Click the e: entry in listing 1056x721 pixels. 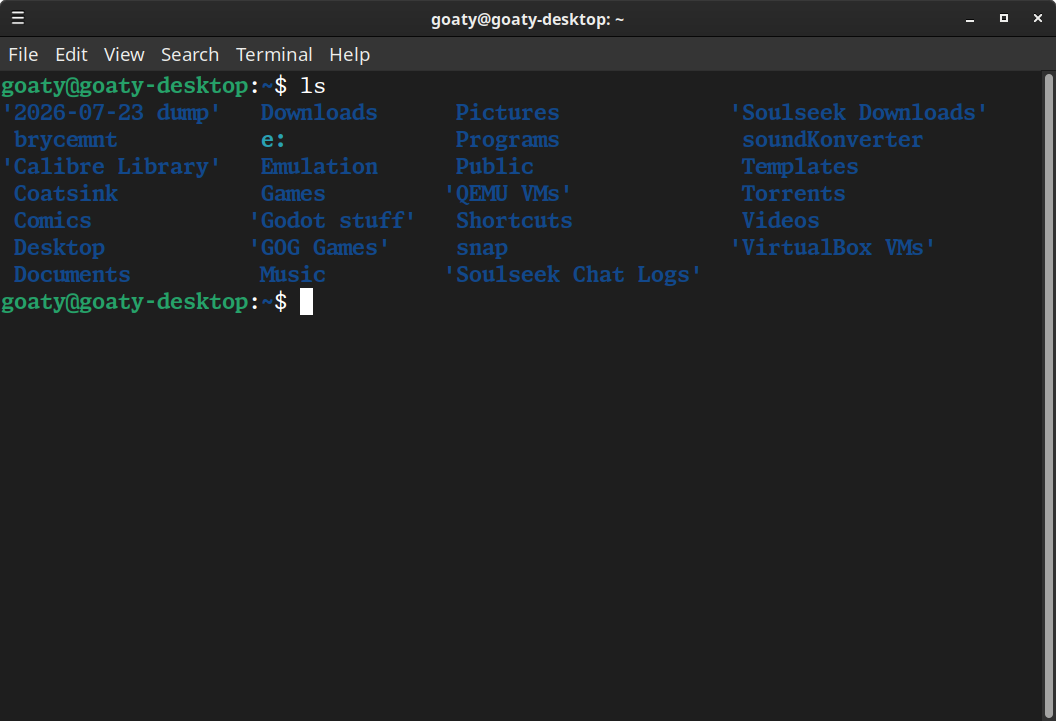[x=273, y=139]
